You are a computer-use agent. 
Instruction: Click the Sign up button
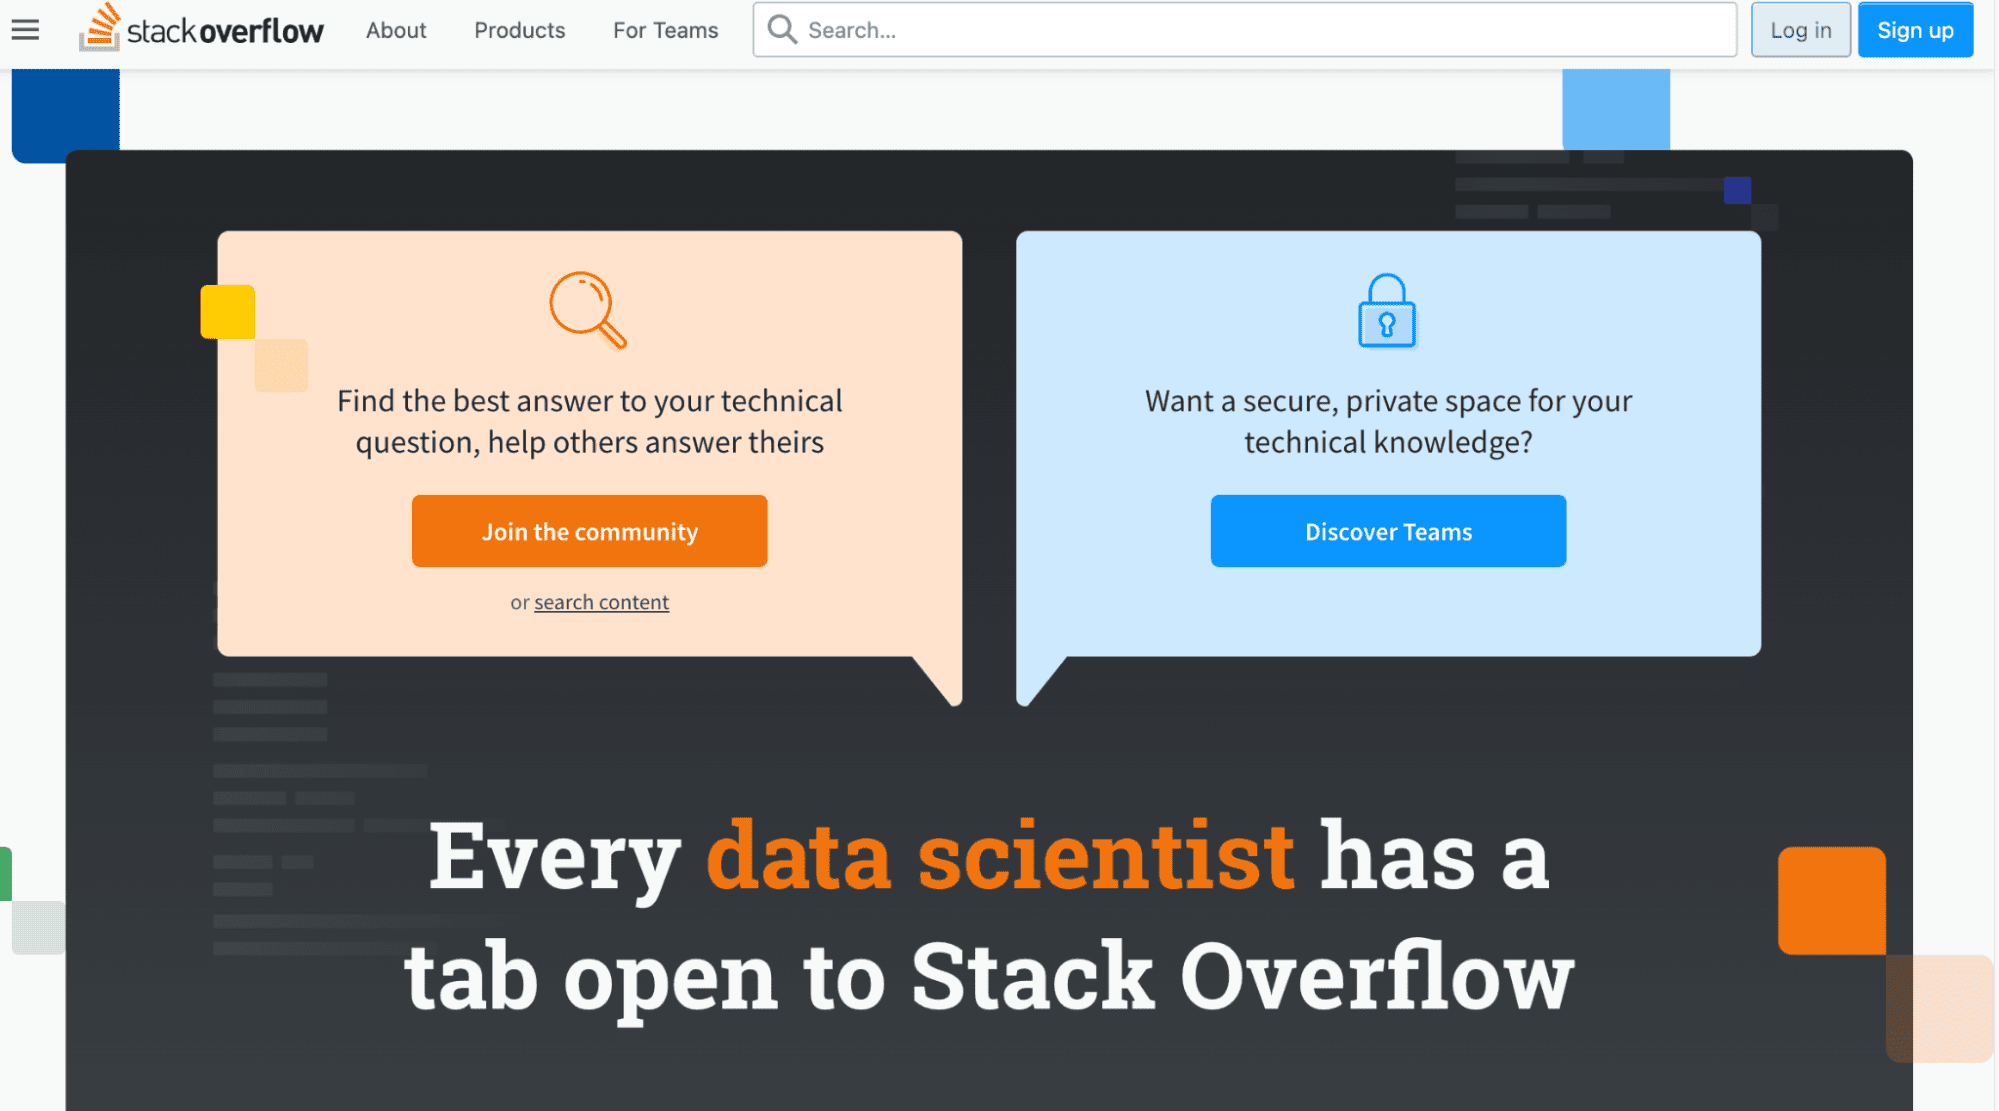1915,30
